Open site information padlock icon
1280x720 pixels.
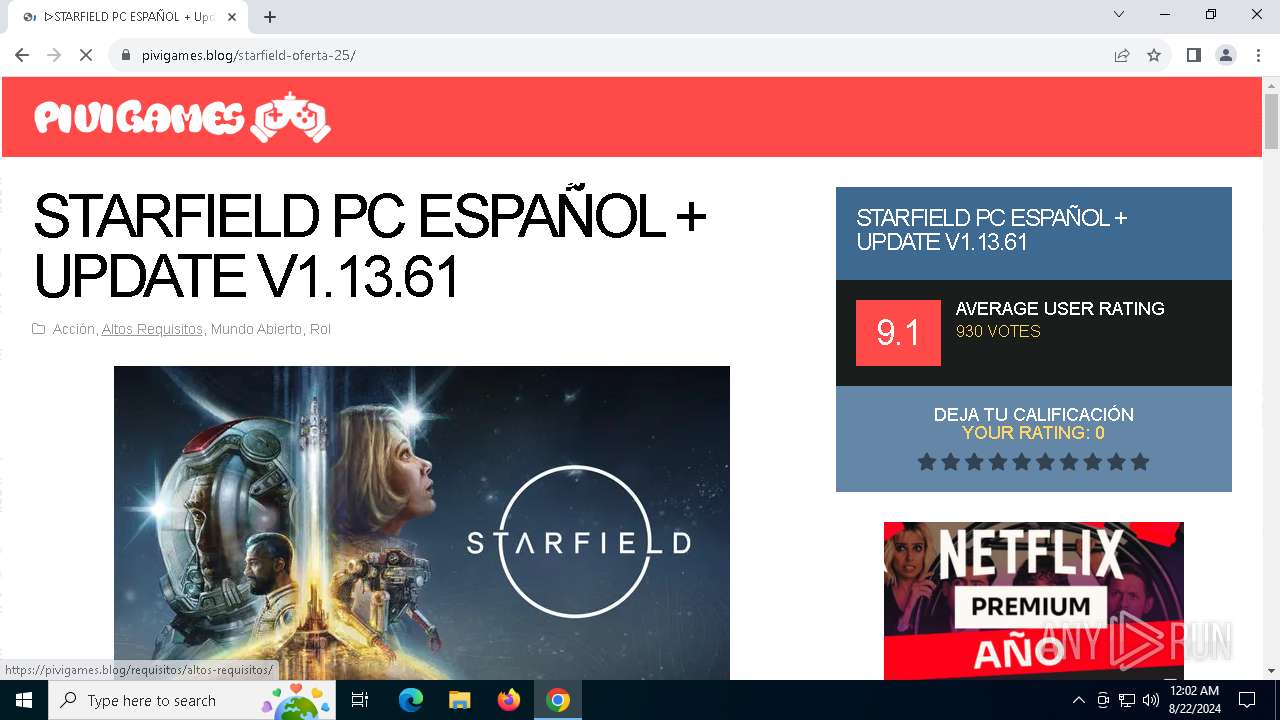126,55
